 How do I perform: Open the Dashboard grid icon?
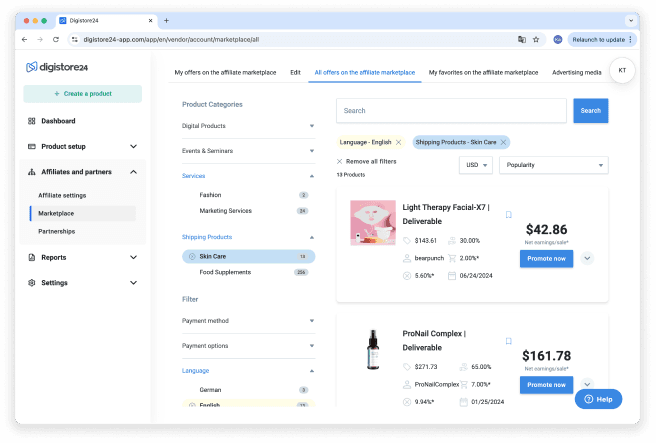click(31, 121)
